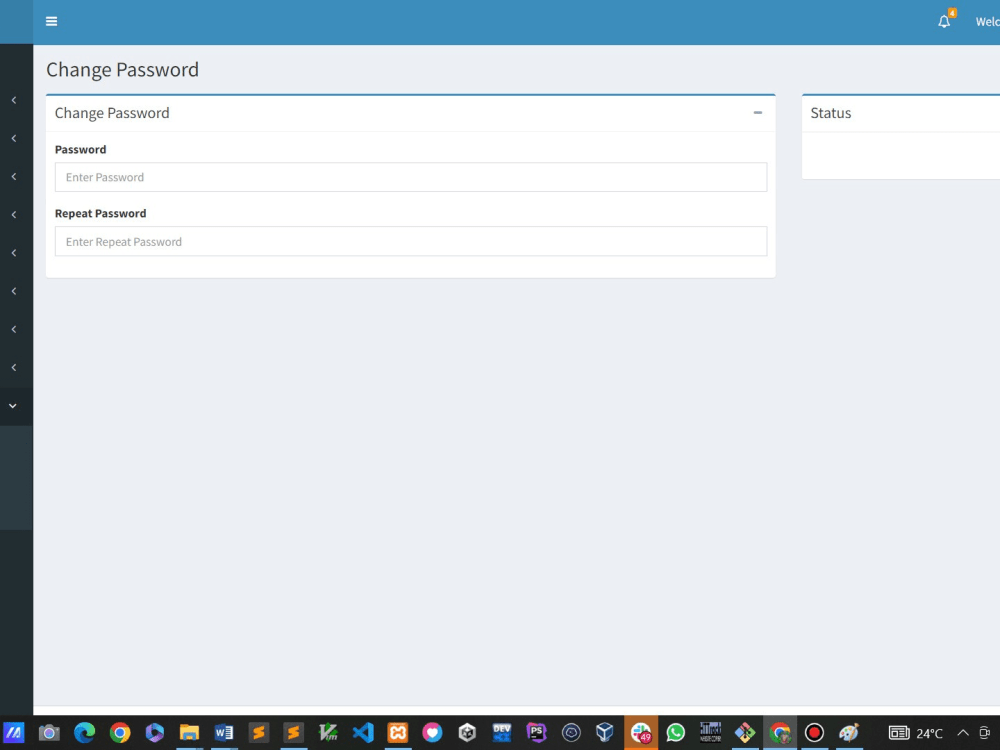The image size is (1000, 750).
Task: Open the XAMPP control panel taskbar icon
Action: [397, 733]
